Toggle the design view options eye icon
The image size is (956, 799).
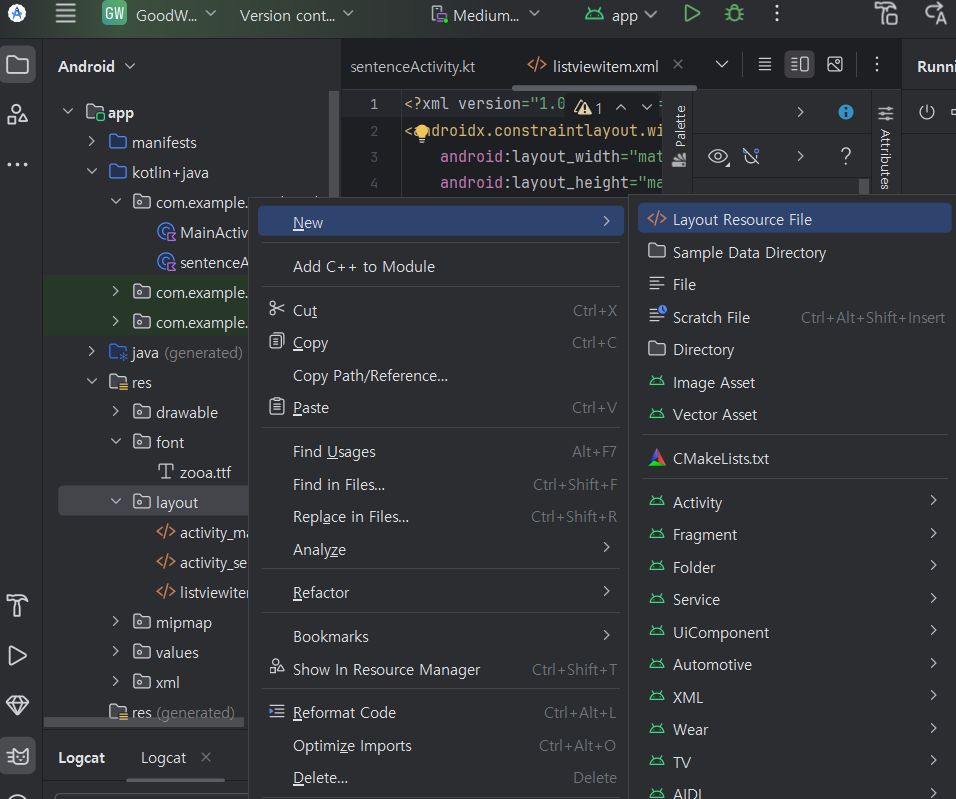[719, 157]
